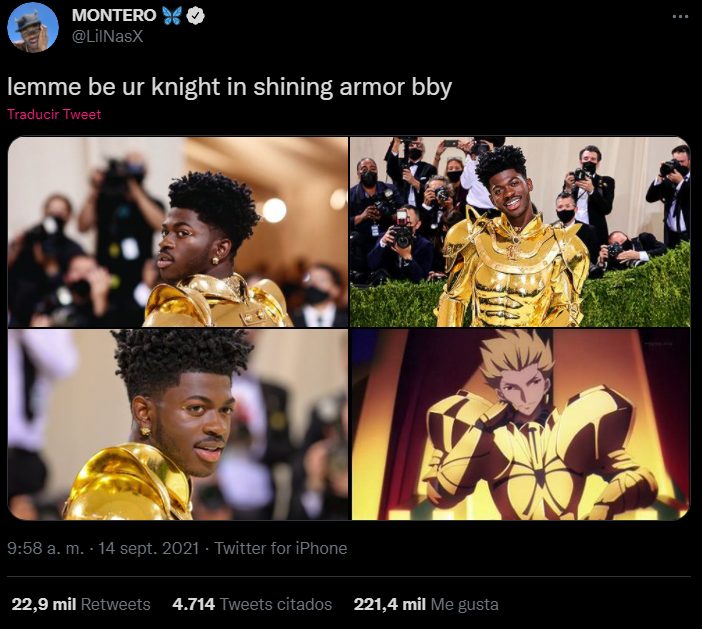Click the blue verified badge

[197, 17]
